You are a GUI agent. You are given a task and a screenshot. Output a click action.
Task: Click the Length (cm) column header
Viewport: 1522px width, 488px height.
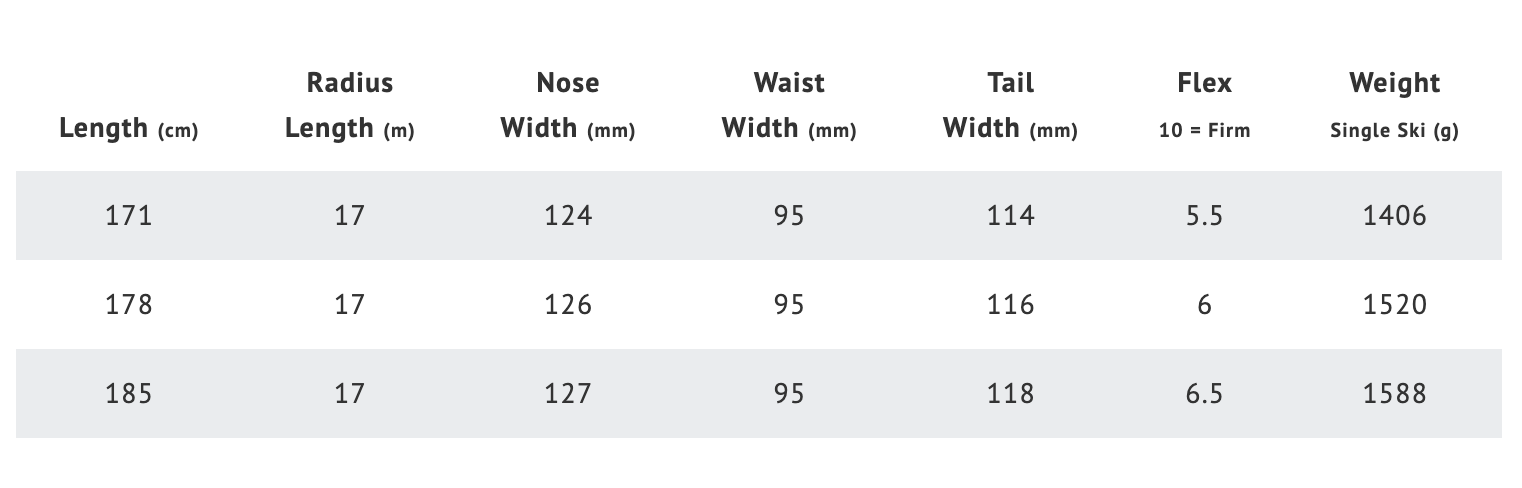[x=129, y=129]
